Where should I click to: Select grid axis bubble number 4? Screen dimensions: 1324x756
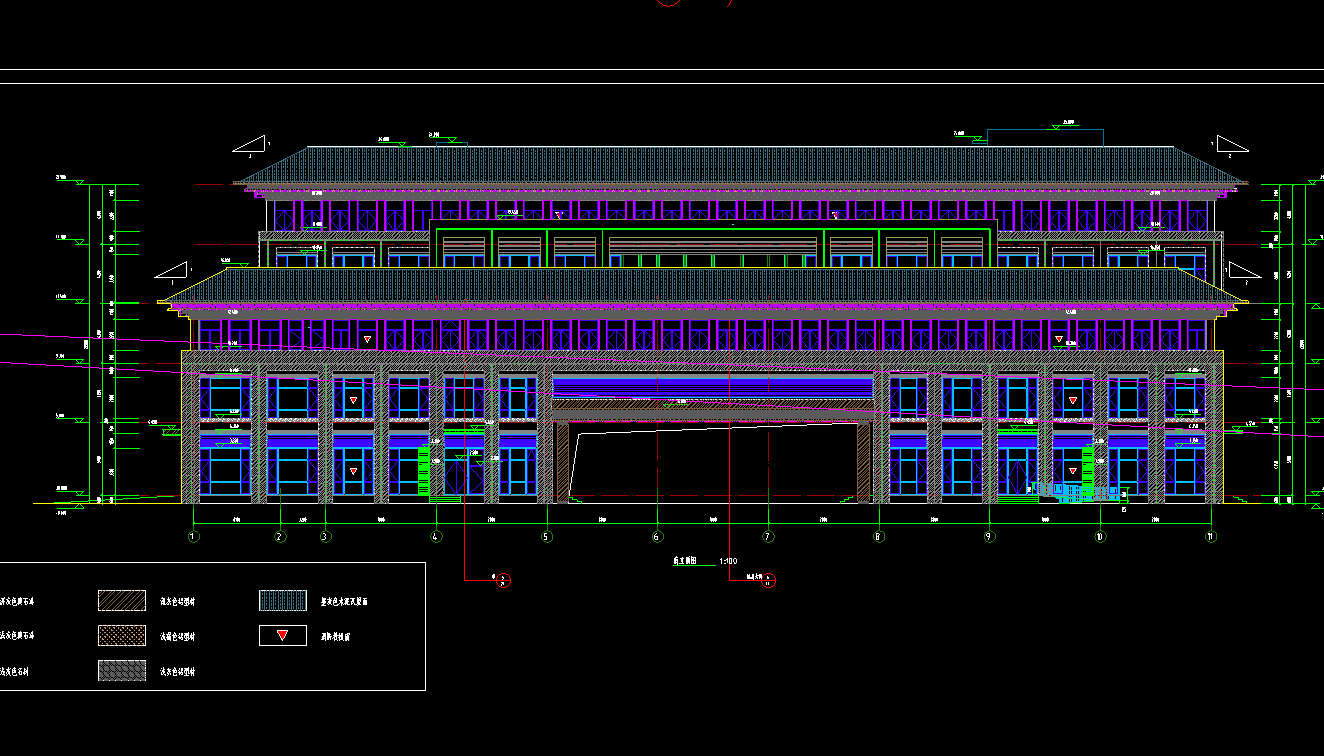point(436,536)
